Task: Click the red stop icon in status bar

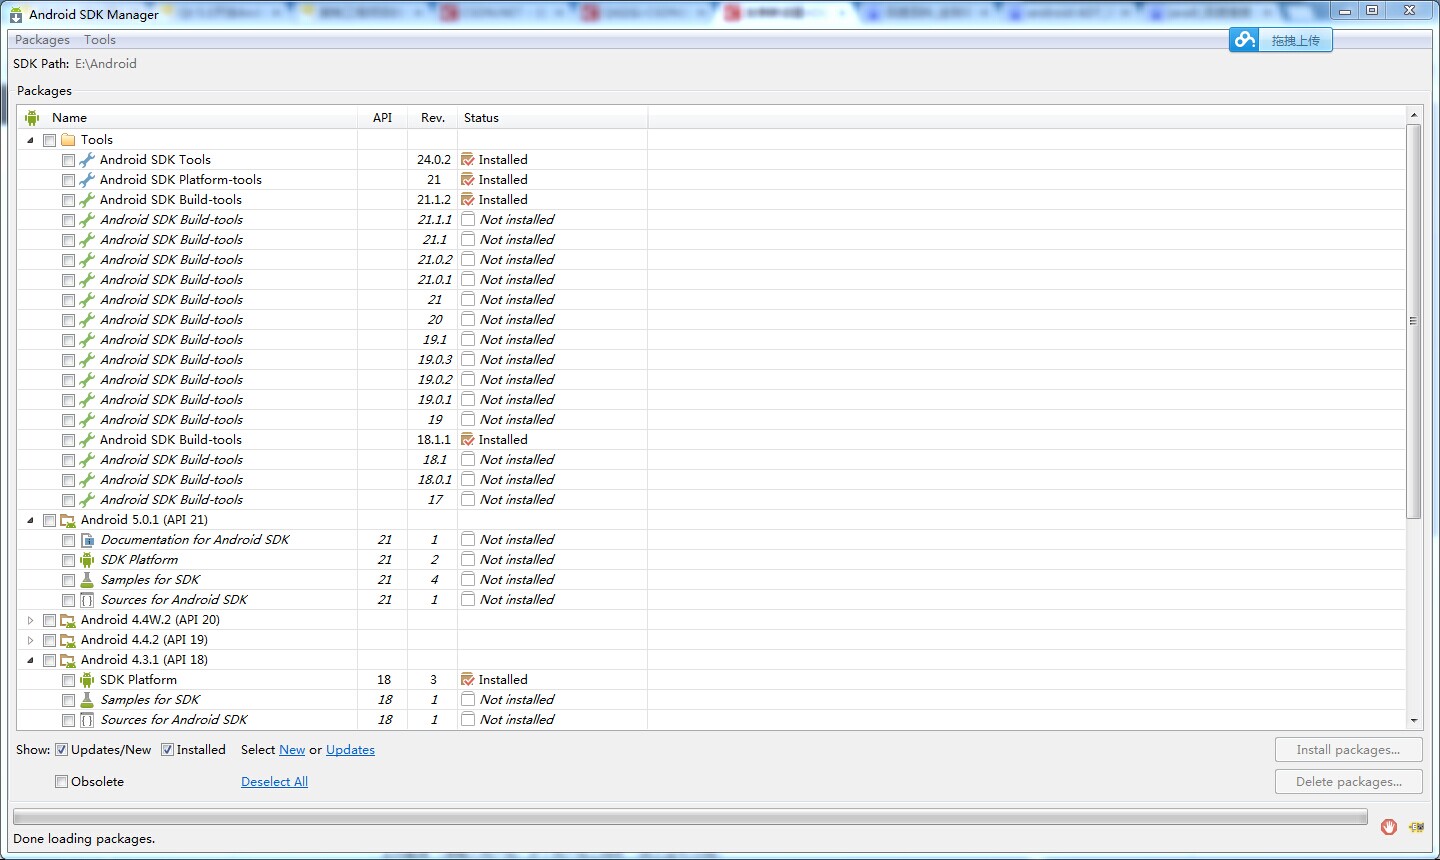Action: 1389,827
